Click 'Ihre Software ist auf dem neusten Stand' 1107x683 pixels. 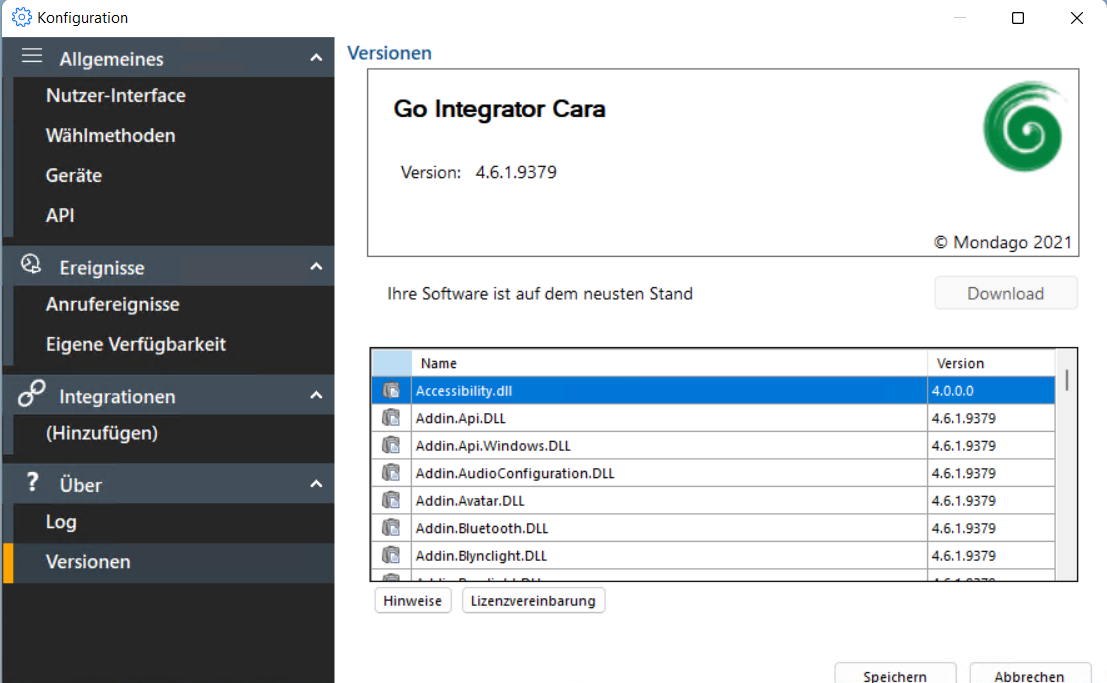(539, 294)
